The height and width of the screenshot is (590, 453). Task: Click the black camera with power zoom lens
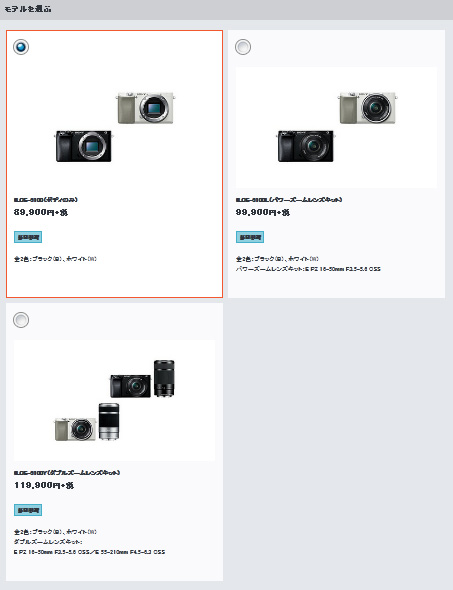306,146
